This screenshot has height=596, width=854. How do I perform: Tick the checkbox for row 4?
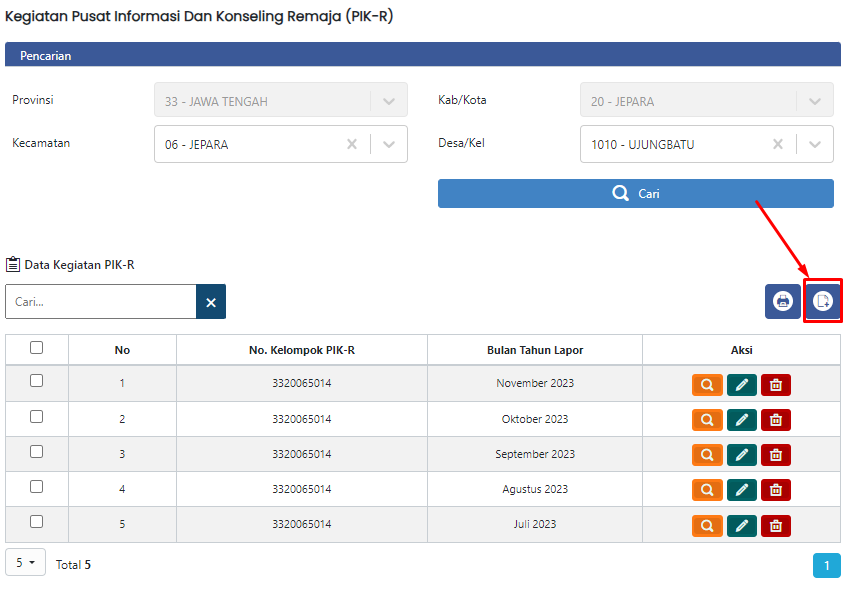point(36,486)
